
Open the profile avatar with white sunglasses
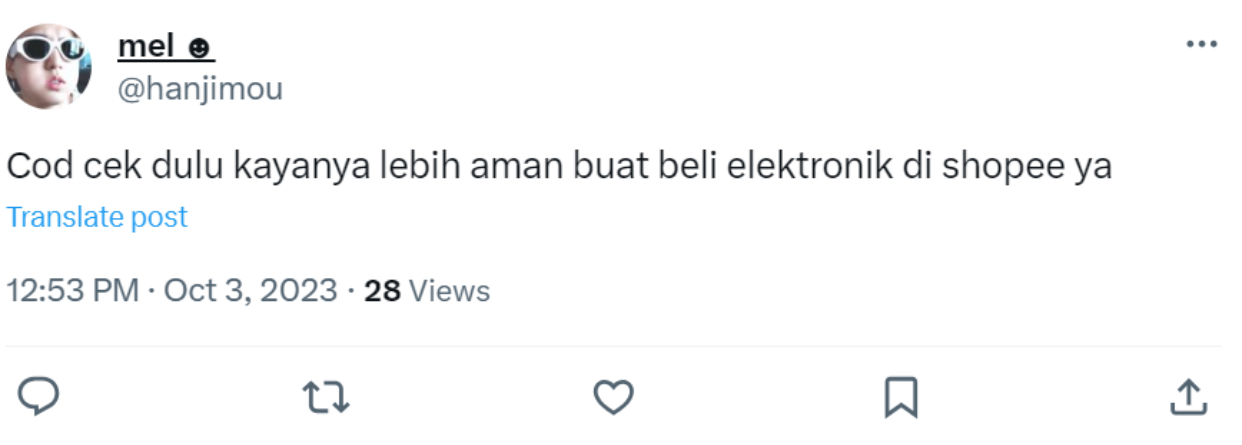49,66
